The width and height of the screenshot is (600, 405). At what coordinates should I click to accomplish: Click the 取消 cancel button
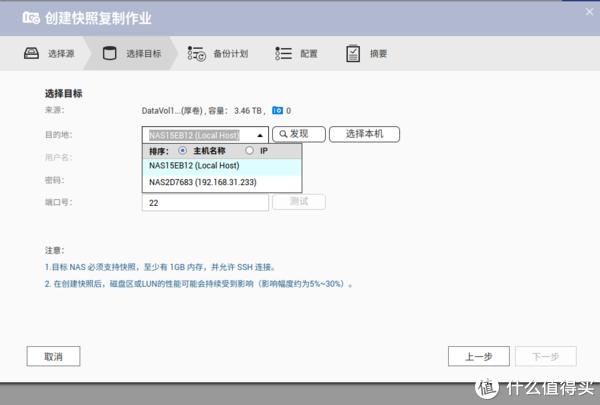[x=54, y=356]
